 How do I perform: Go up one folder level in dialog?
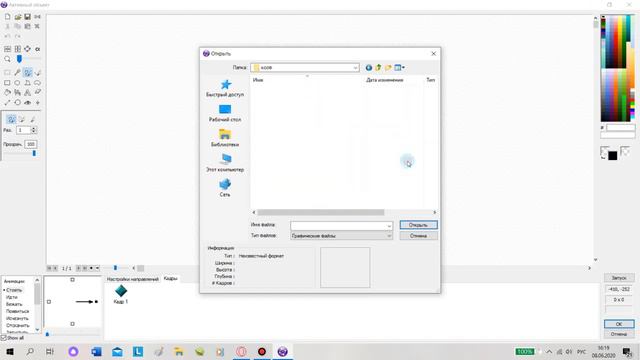[x=378, y=67]
